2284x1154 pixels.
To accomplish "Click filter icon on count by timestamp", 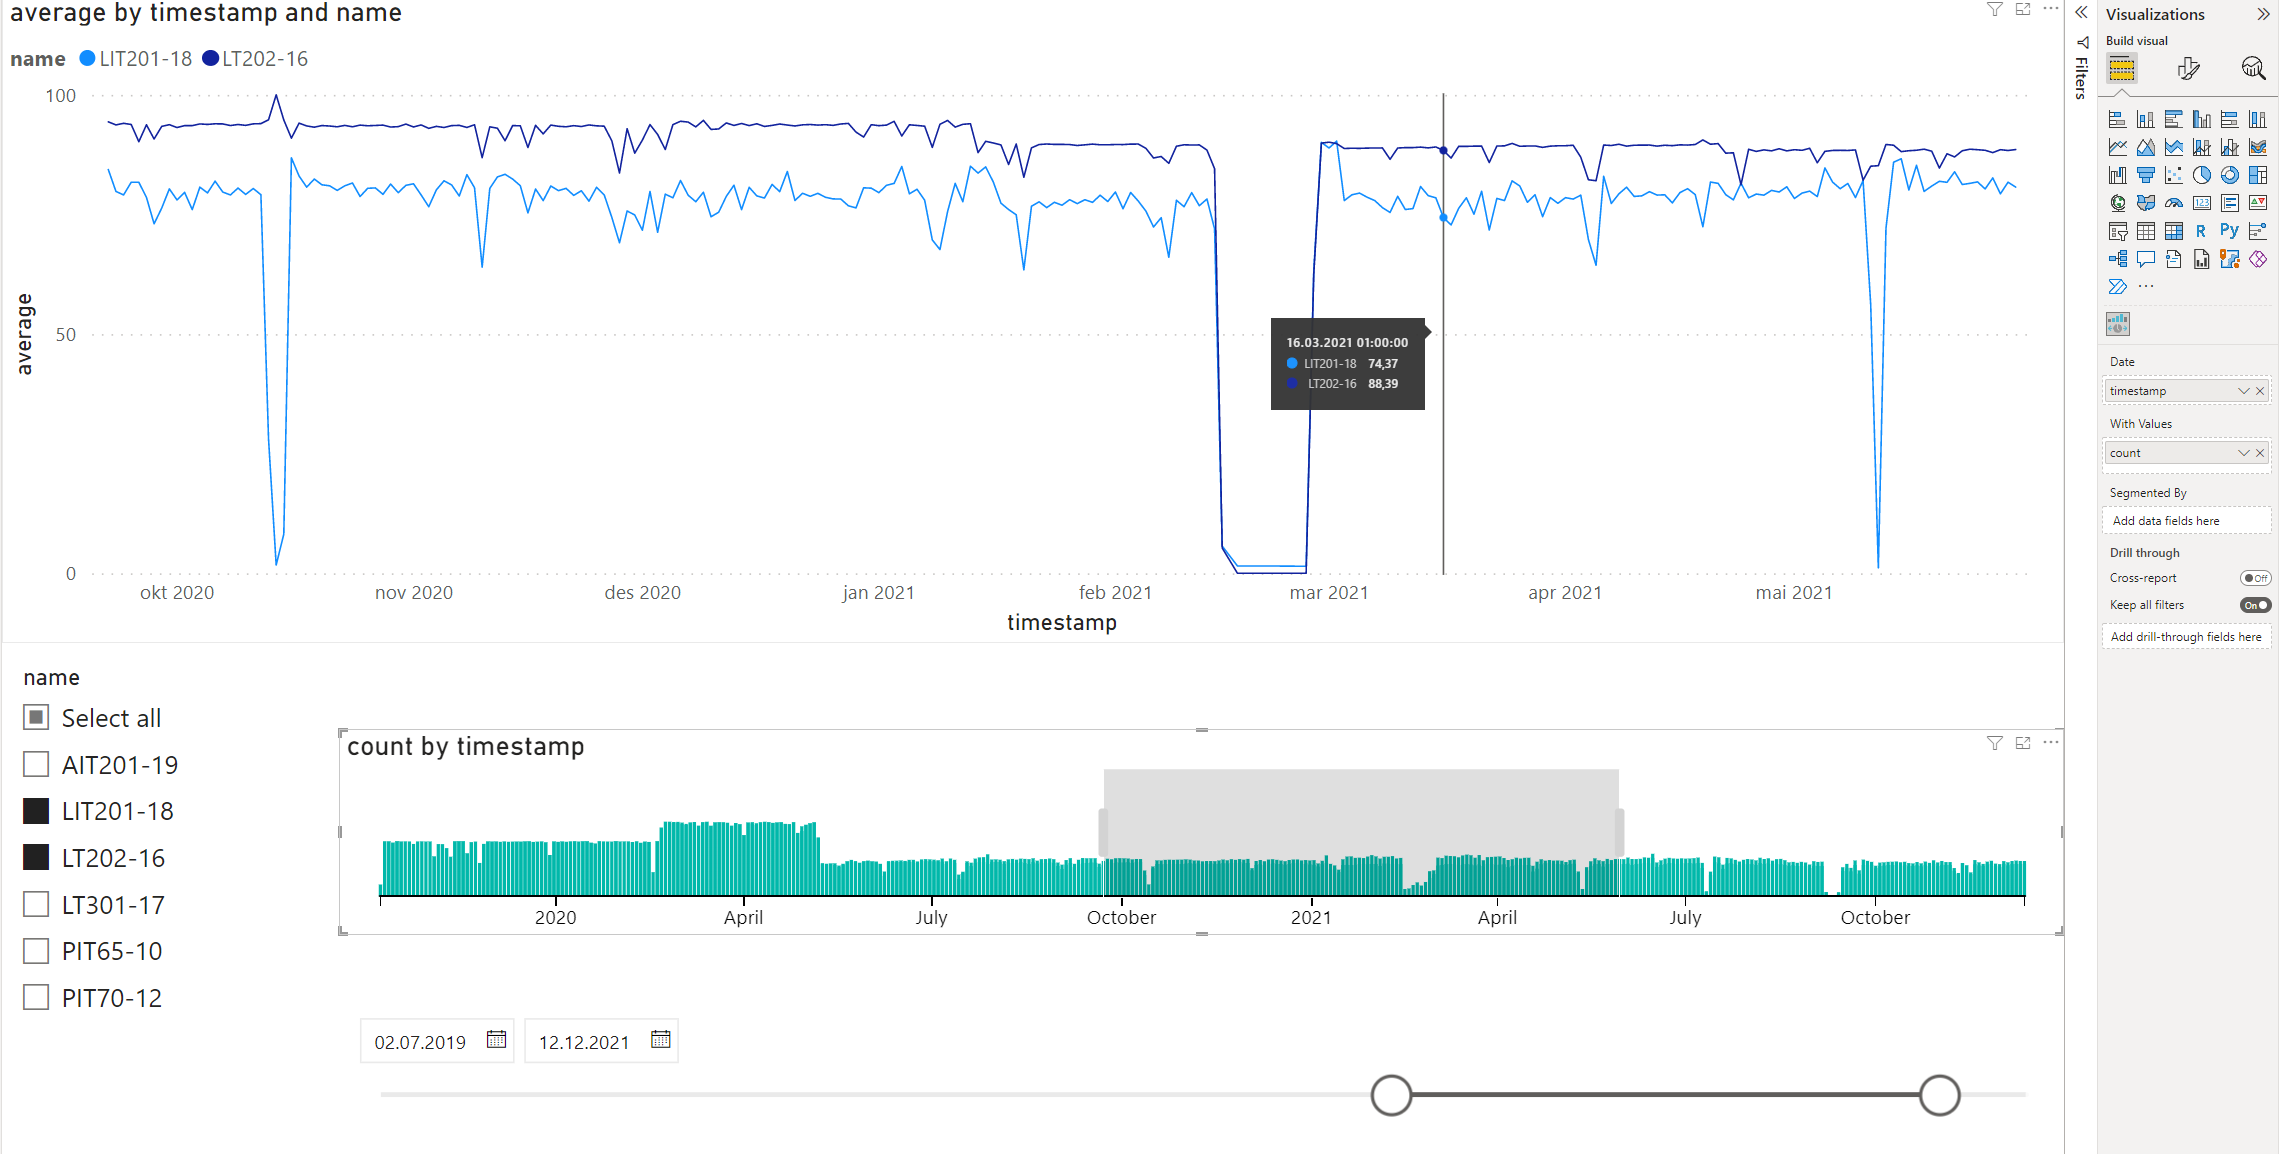I will coord(1994,743).
